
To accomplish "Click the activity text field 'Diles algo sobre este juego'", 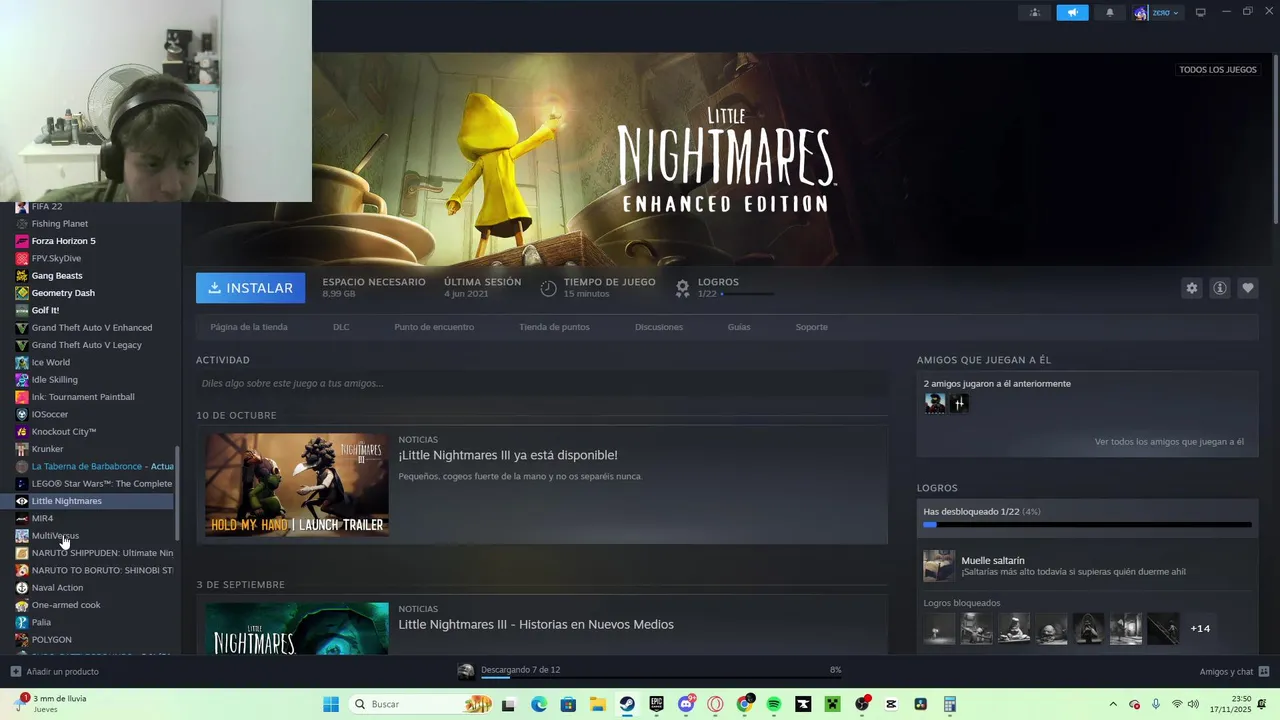I will [542, 383].
